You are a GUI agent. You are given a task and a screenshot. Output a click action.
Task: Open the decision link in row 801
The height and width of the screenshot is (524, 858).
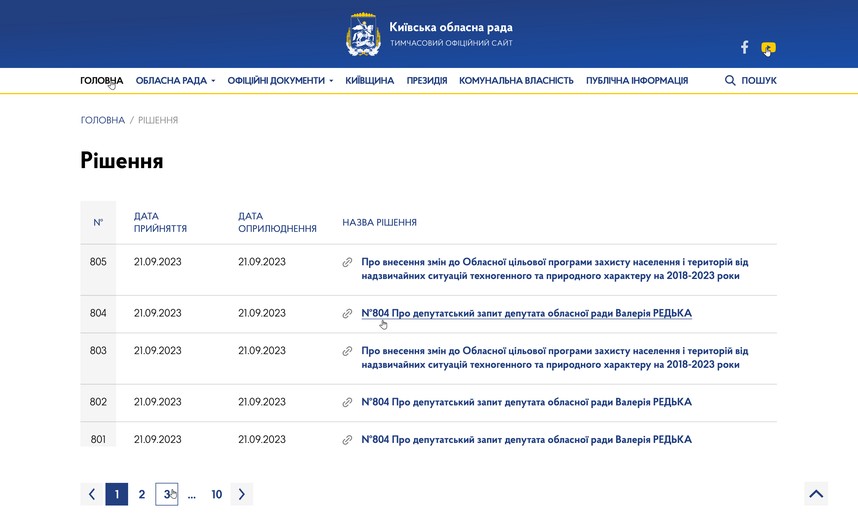[526, 440]
